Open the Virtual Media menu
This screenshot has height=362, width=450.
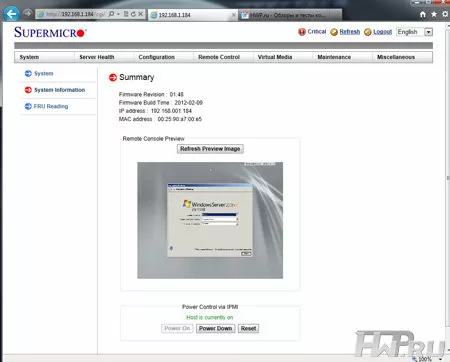coord(275,57)
